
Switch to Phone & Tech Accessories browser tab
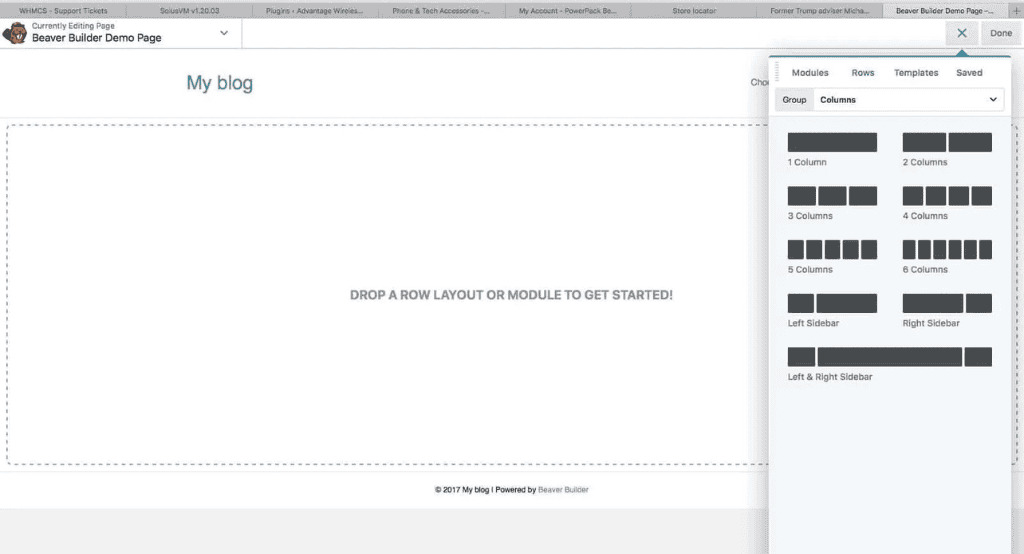point(441,10)
